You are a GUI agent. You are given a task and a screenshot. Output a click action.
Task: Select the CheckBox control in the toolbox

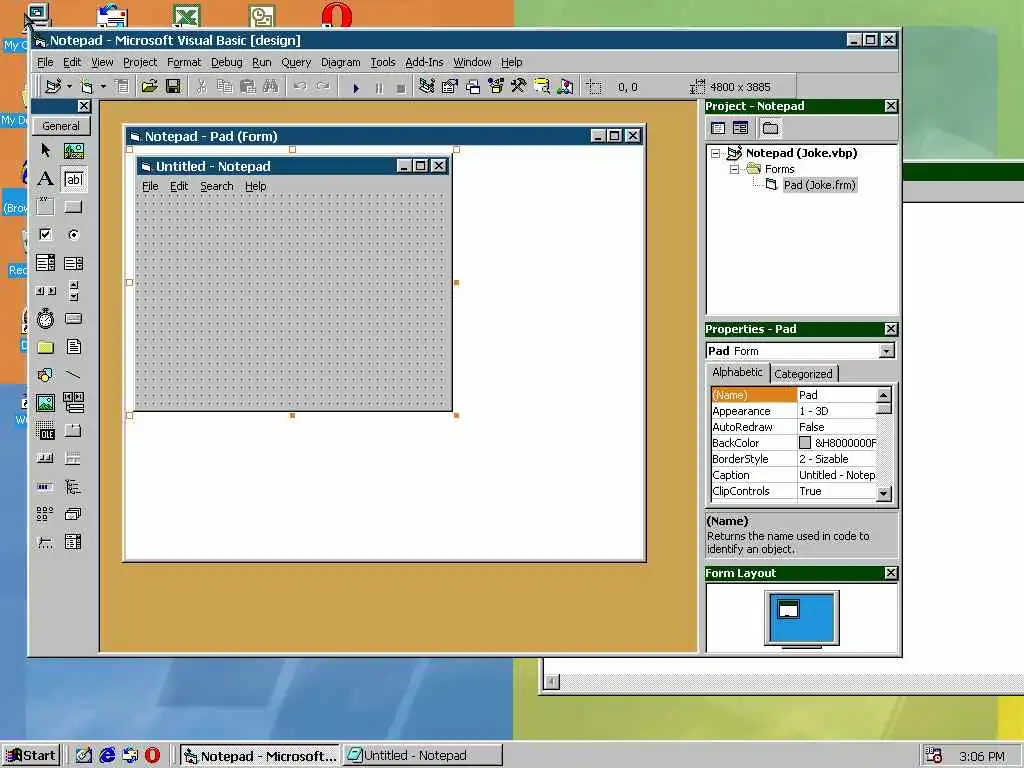45,234
